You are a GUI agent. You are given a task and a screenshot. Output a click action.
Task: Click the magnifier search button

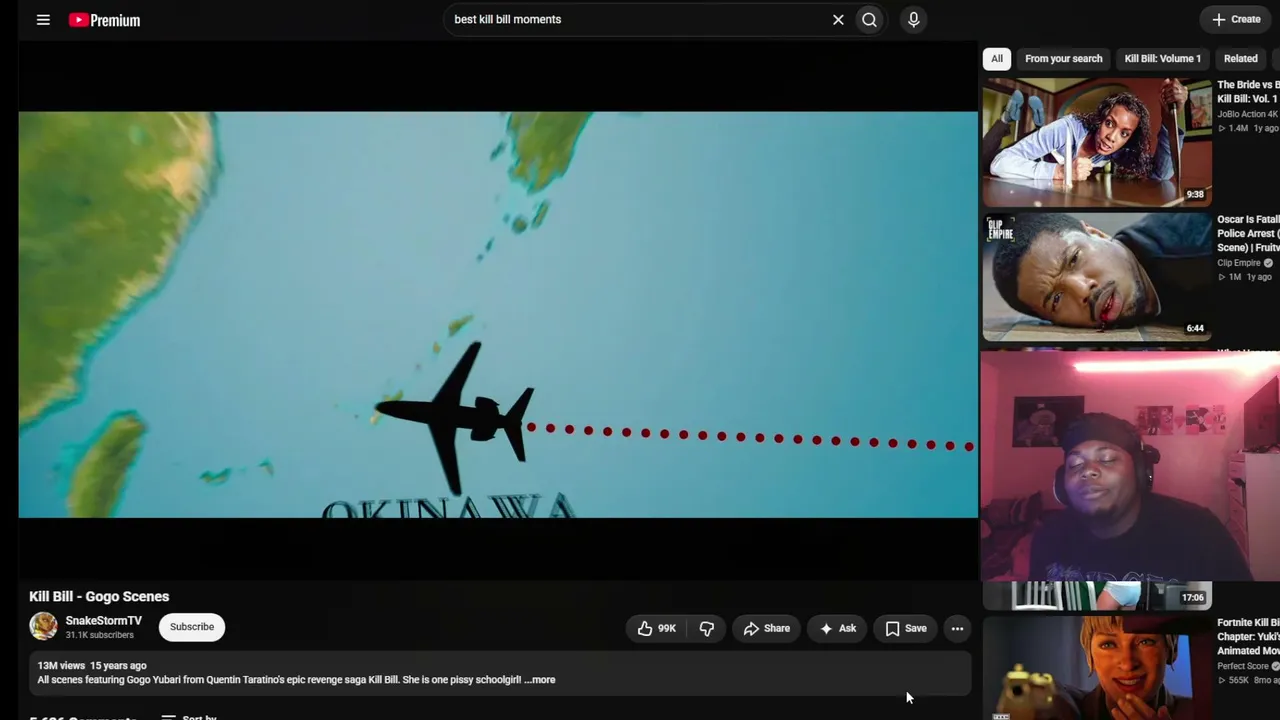tap(870, 20)
